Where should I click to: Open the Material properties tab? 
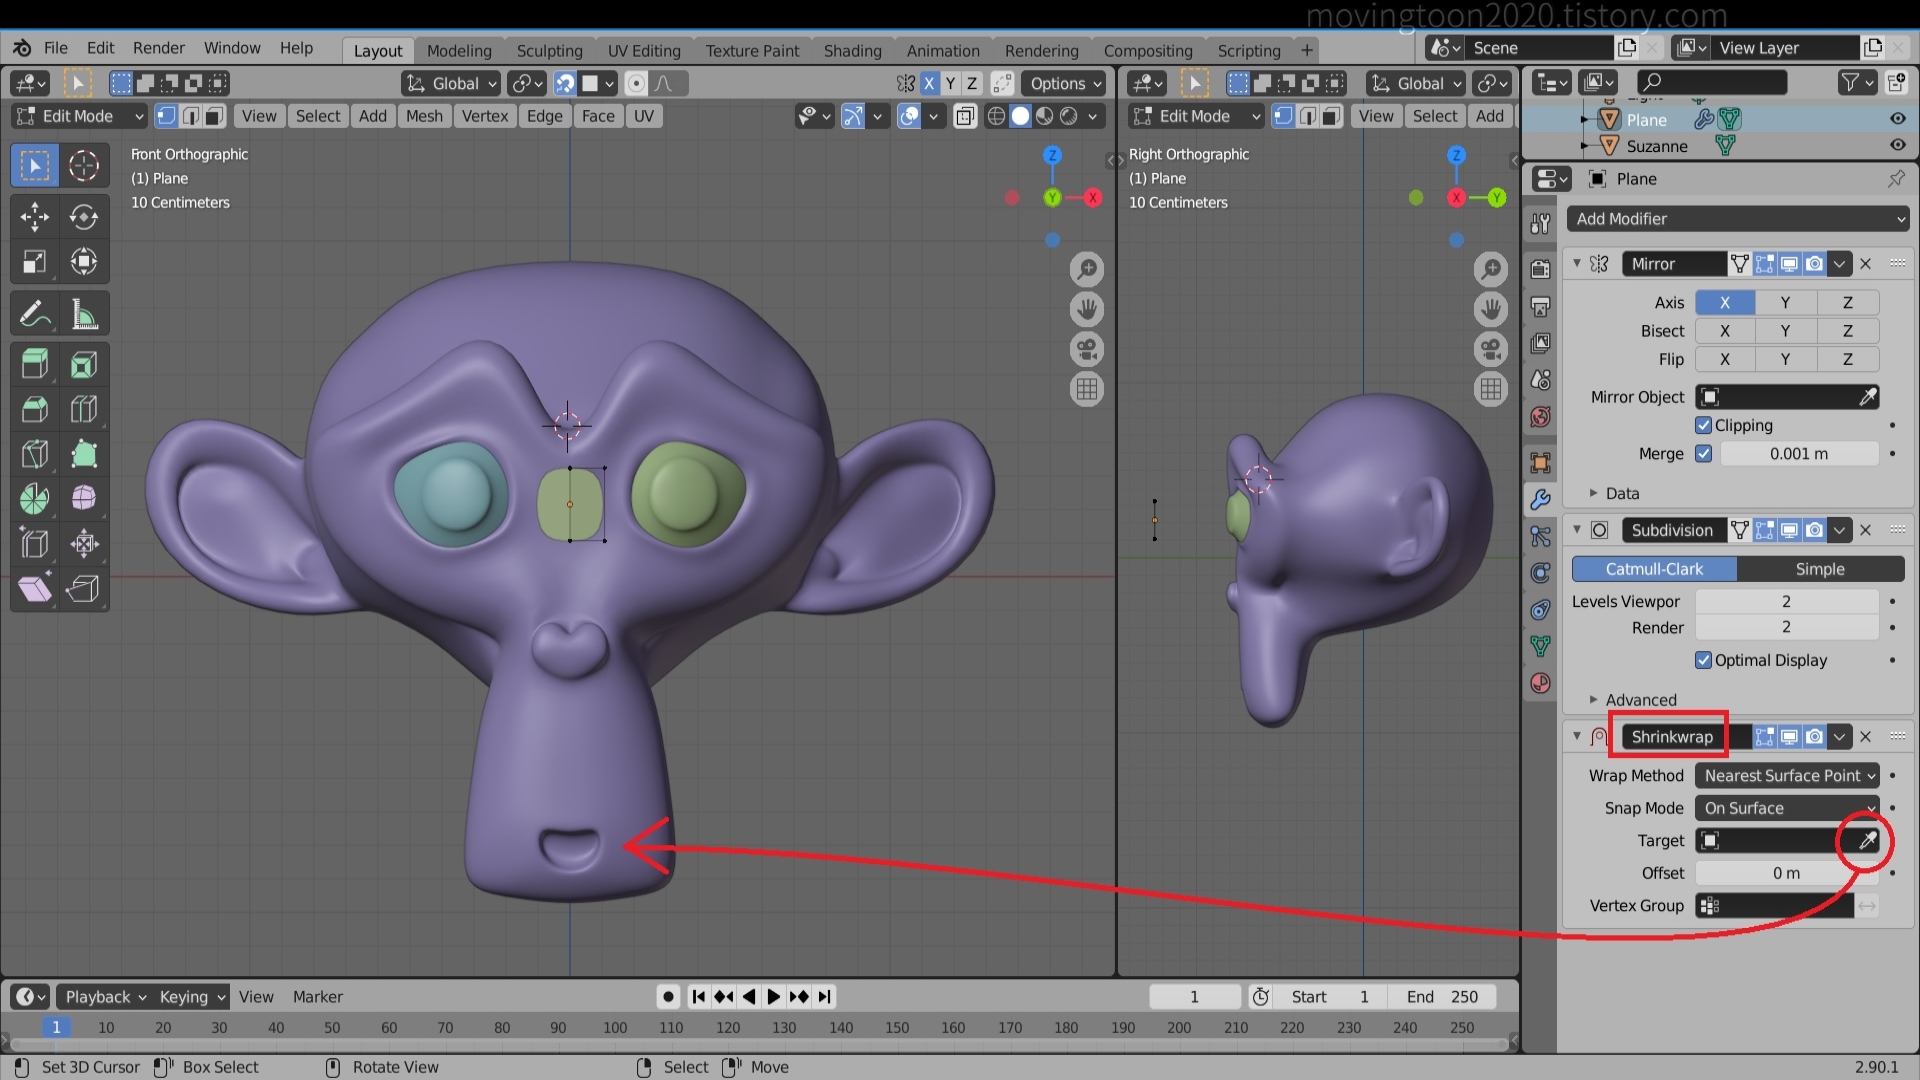pos(1540,683)
